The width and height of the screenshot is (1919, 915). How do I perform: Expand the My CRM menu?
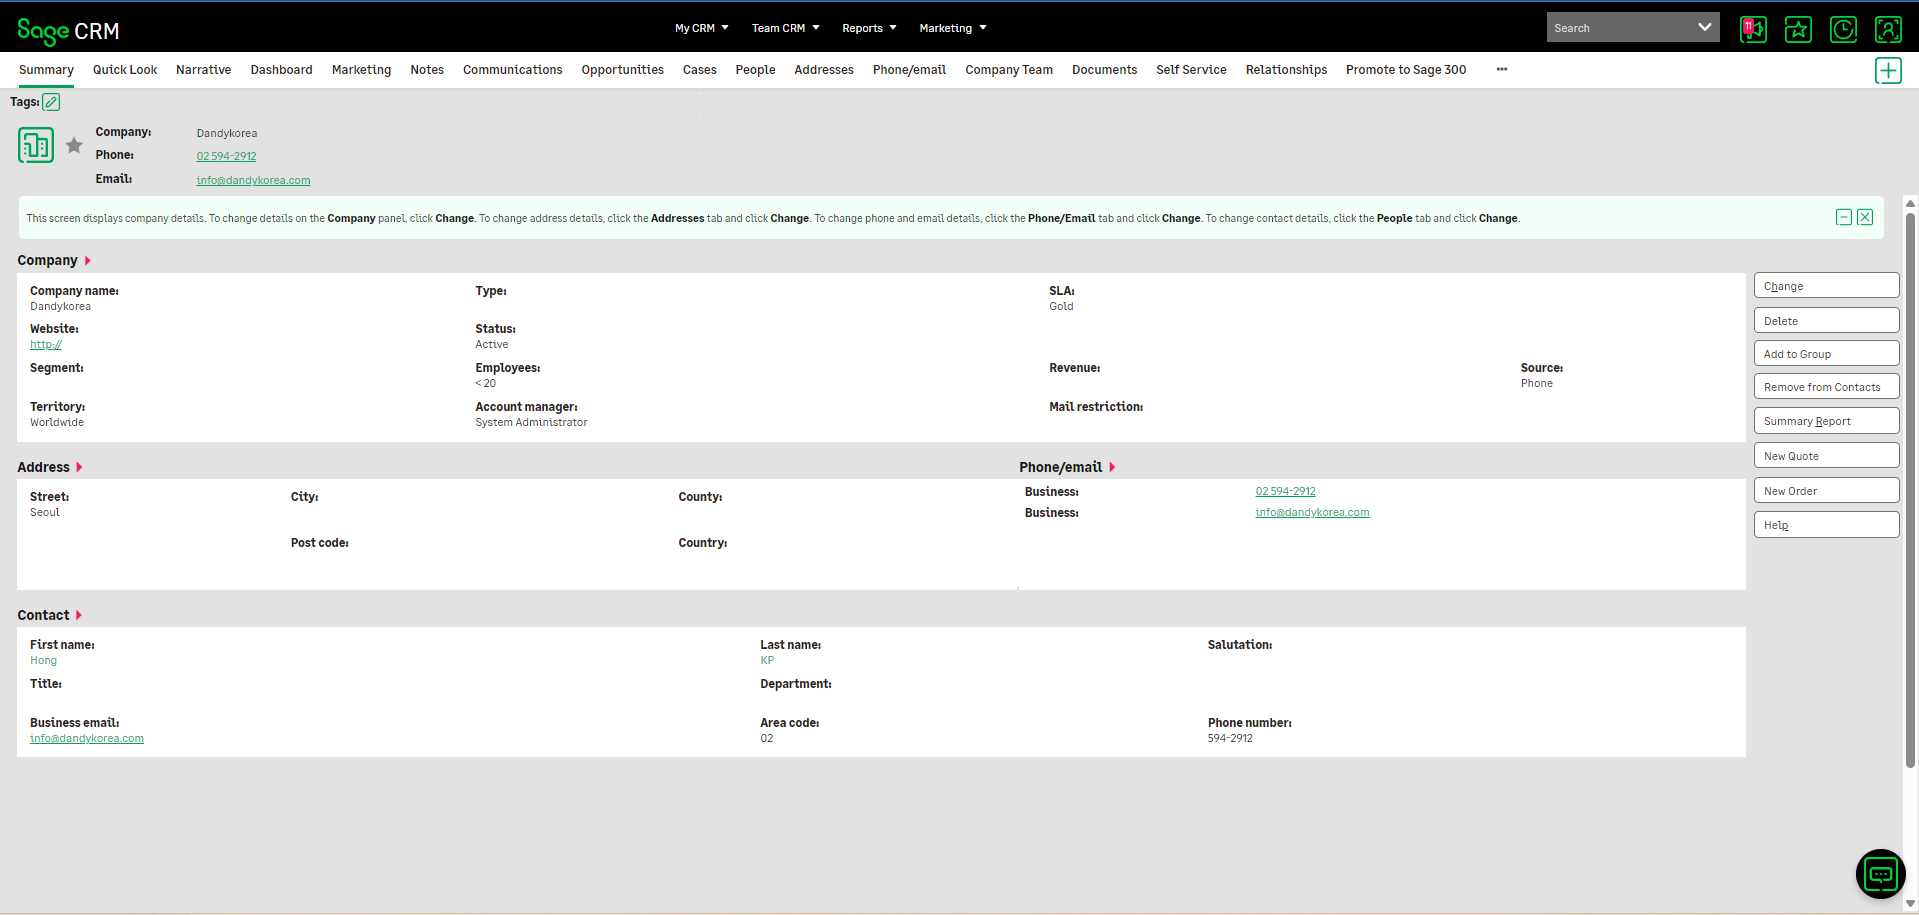click(x=702, y=28)
